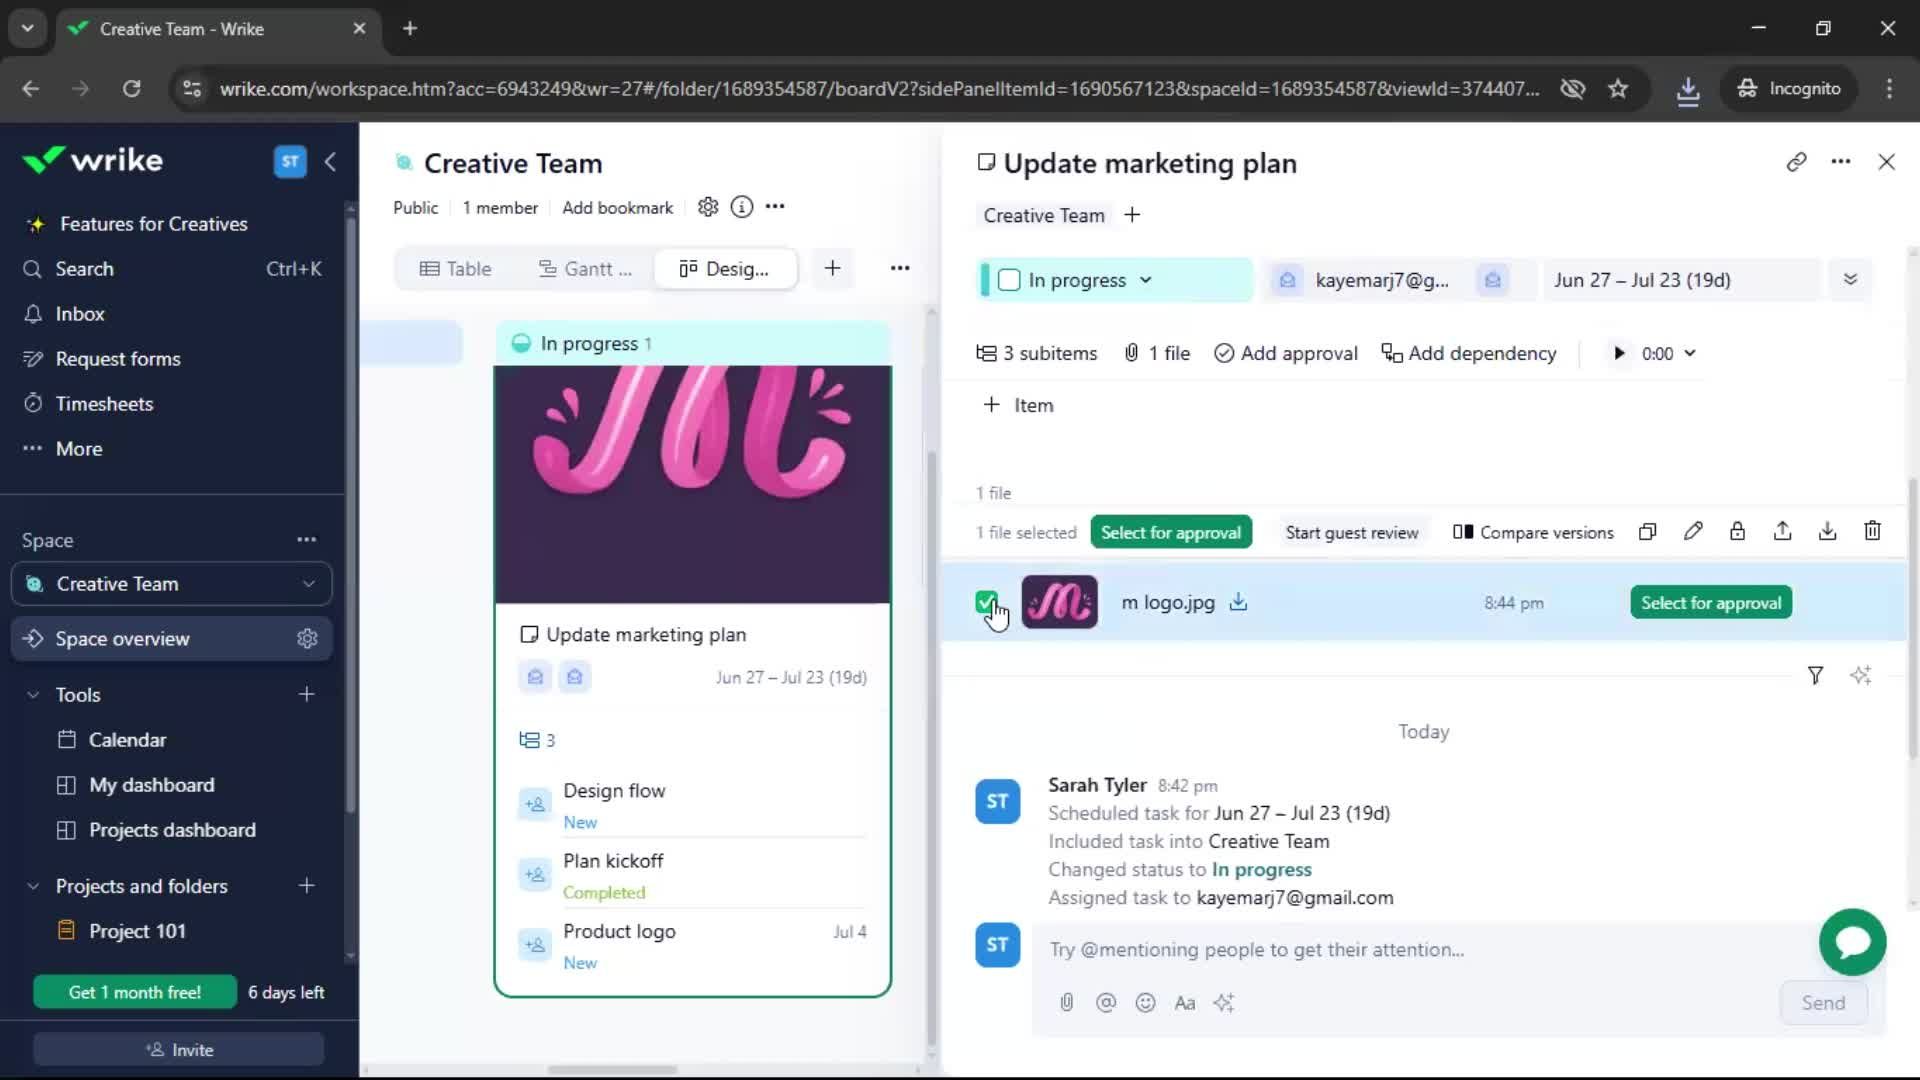Close the Update marketing plan side panel
This screenshot has width=1920, height=1080.
point(1886,162)
